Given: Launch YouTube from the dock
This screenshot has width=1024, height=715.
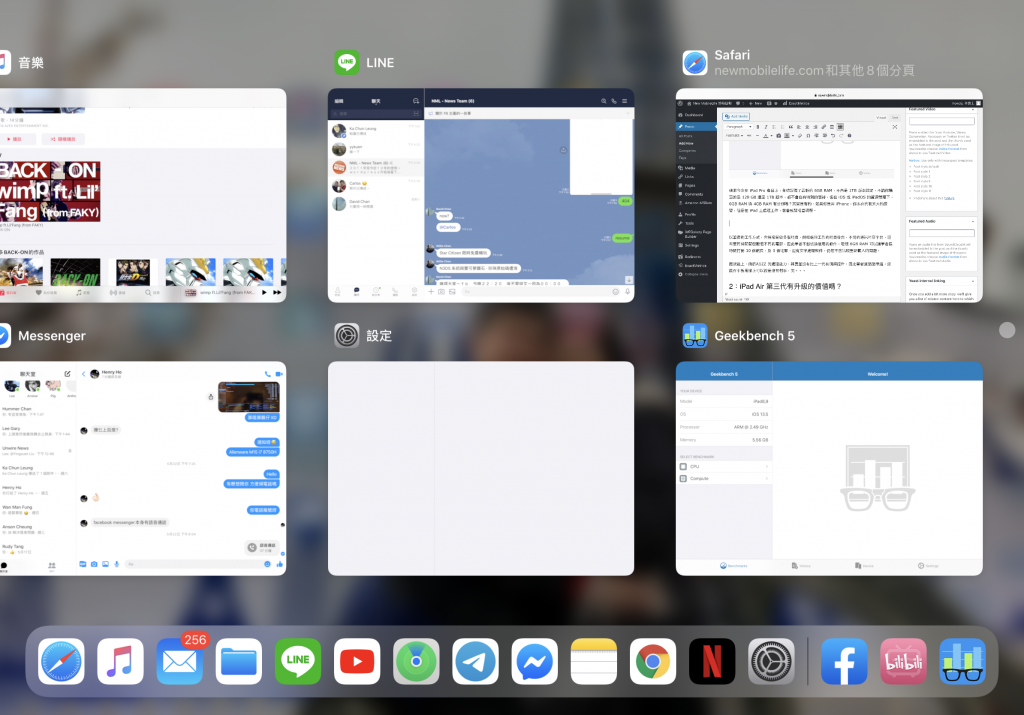Looking at the screenshot, I should 357,661.
